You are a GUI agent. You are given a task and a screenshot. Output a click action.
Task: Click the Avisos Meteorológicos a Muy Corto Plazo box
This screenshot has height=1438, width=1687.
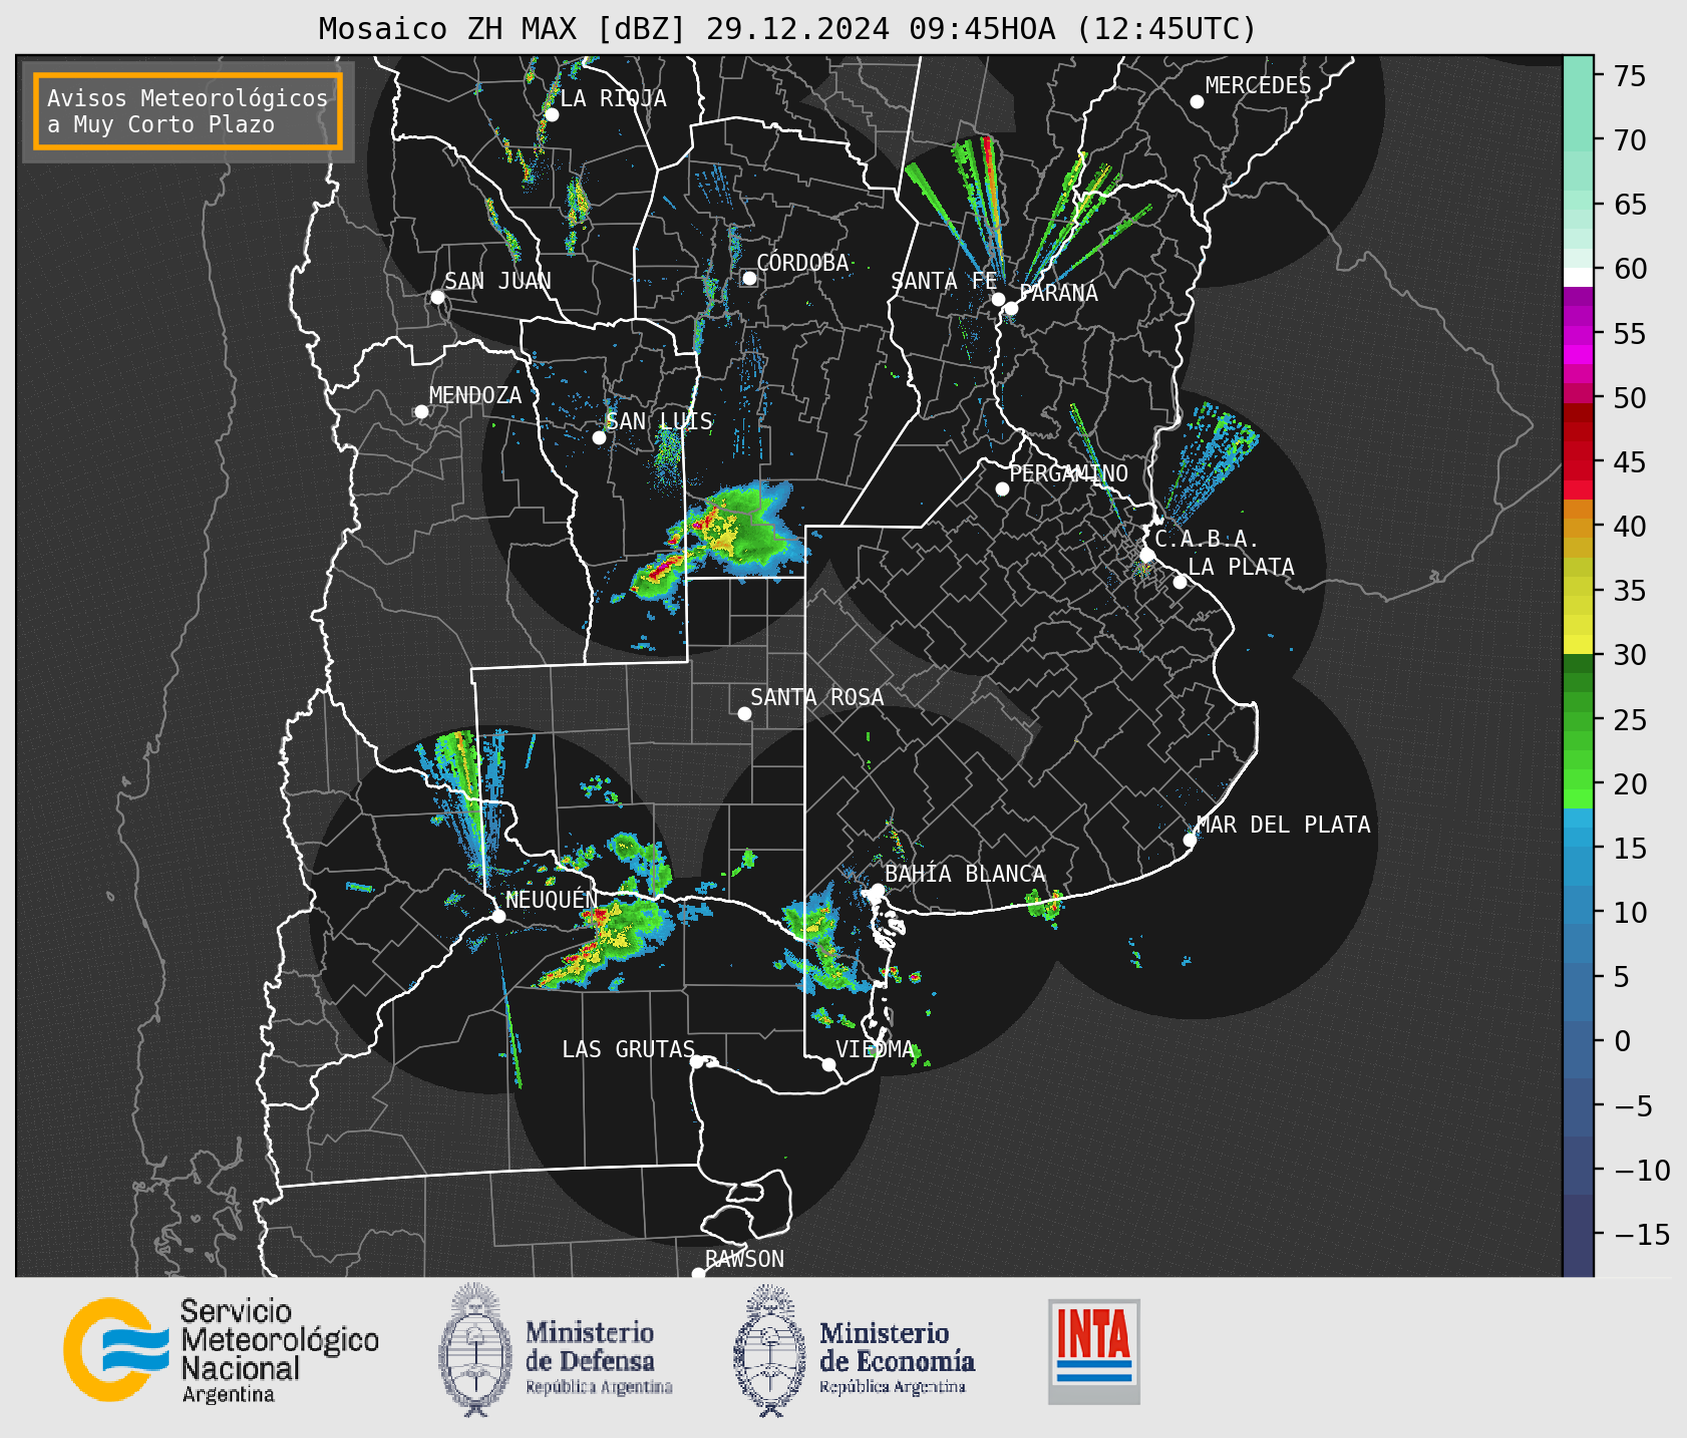pos(188,111)
